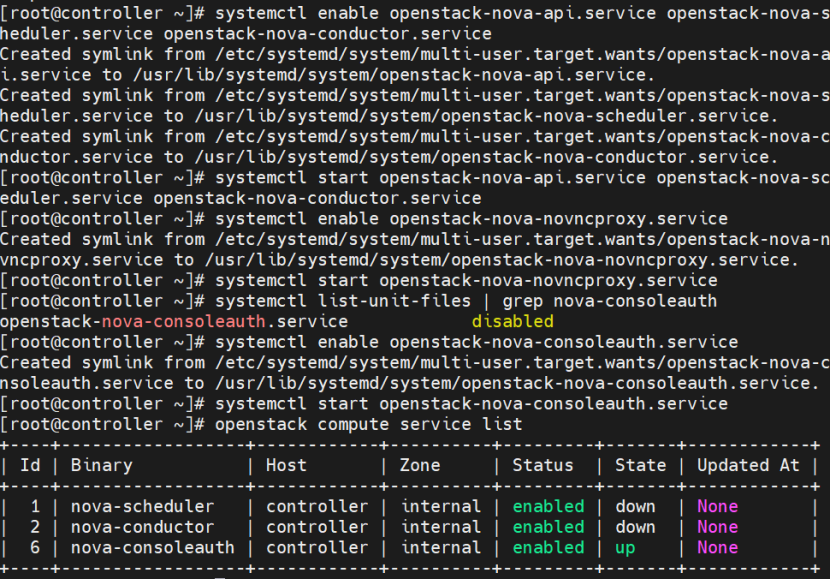The height and width of the screenshot is (579, 831).
Task: Click the 'systemctl list-unit-files | grep nova-consoleauth' command
Action: pos(466,301)
